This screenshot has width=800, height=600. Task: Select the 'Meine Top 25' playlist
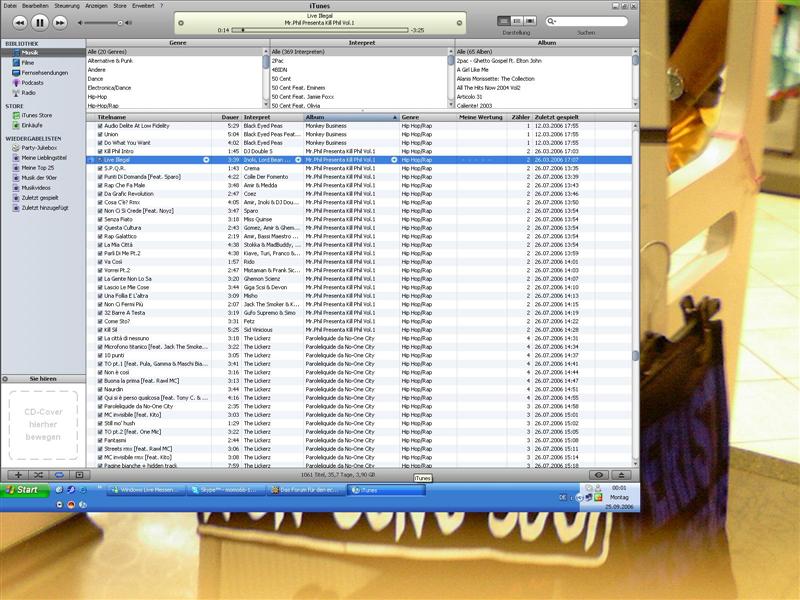(37, 167)
